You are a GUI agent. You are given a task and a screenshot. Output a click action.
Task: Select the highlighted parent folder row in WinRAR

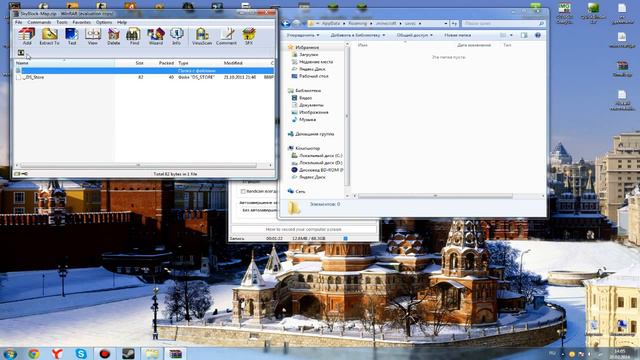pyautogui.click(x=144, y=71)
